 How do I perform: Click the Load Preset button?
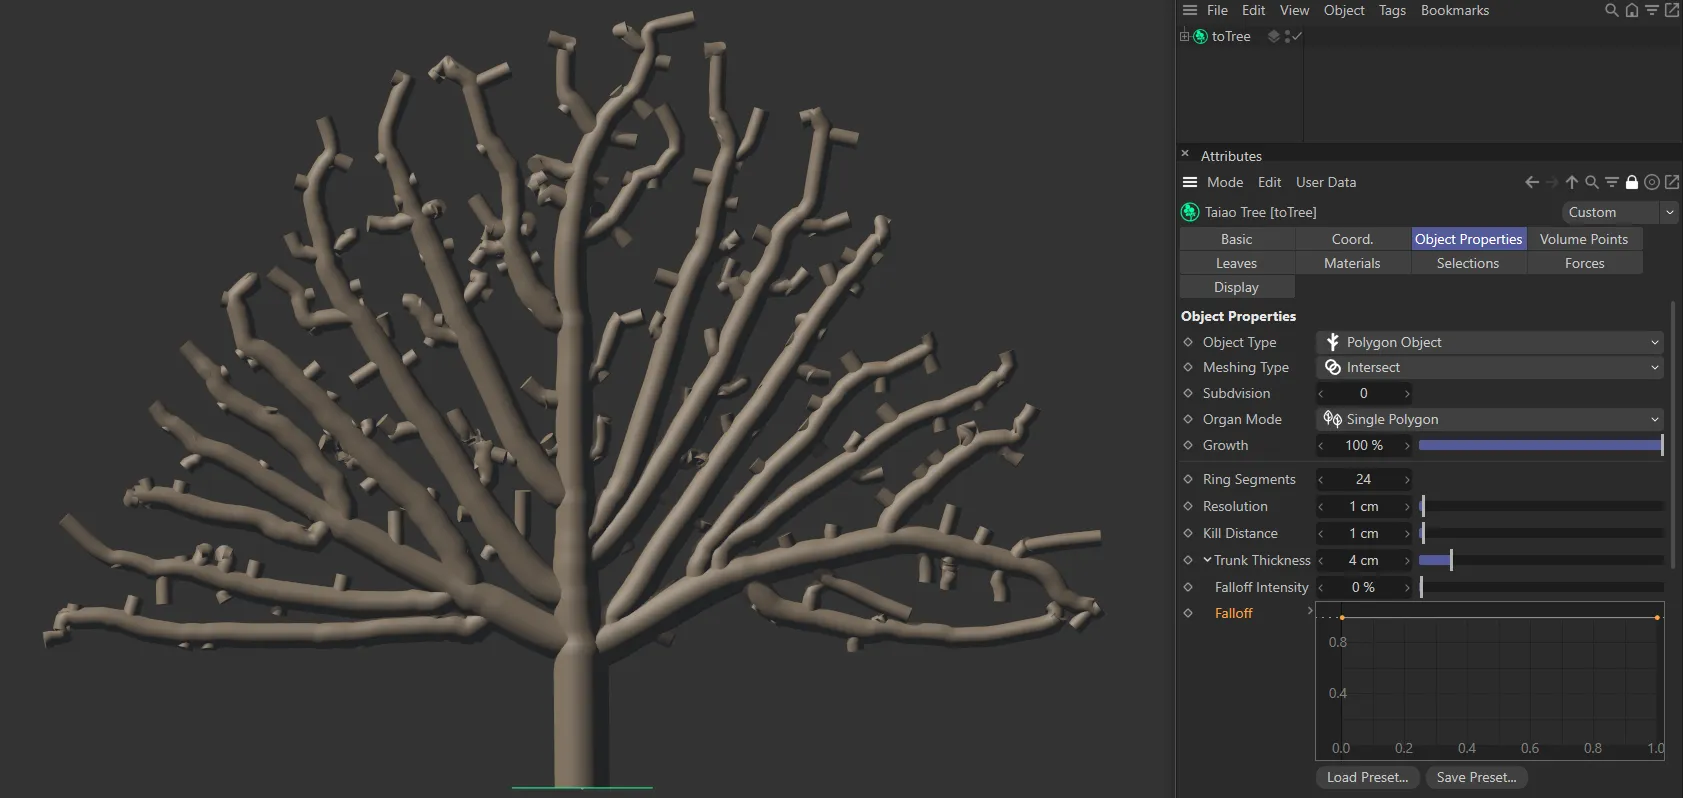click(x=1367, y=777)
